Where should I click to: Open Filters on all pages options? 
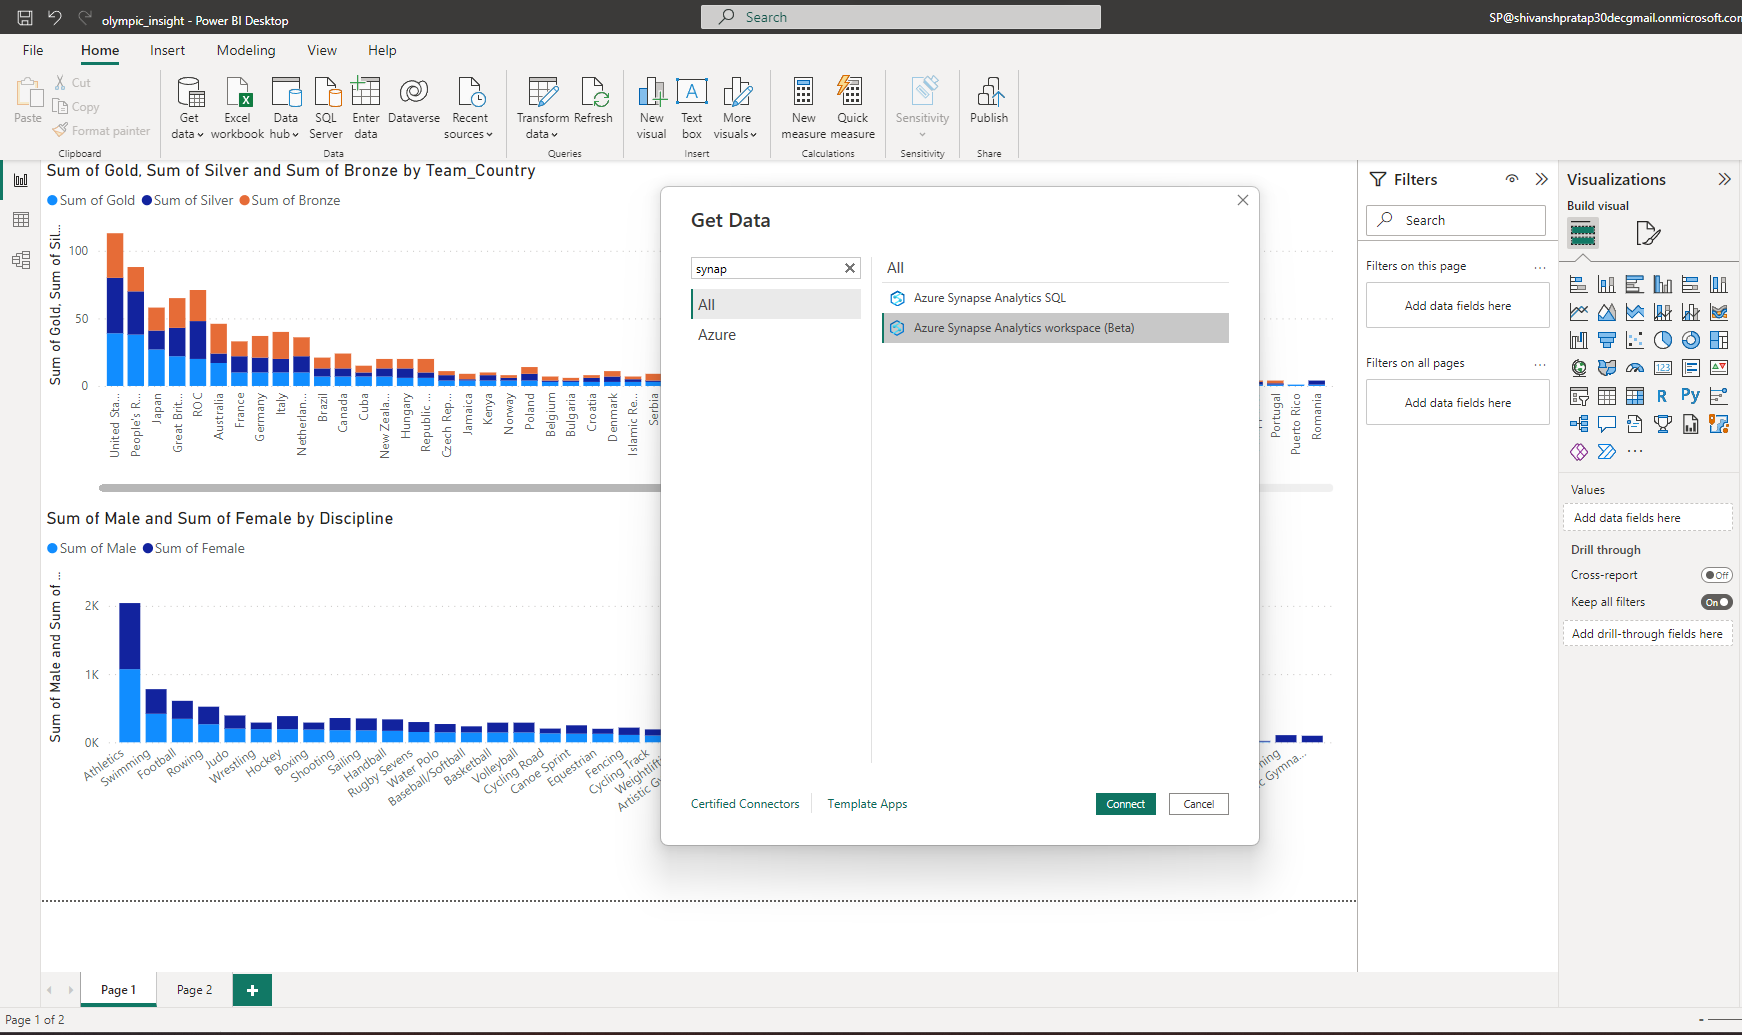[1540, 364]
